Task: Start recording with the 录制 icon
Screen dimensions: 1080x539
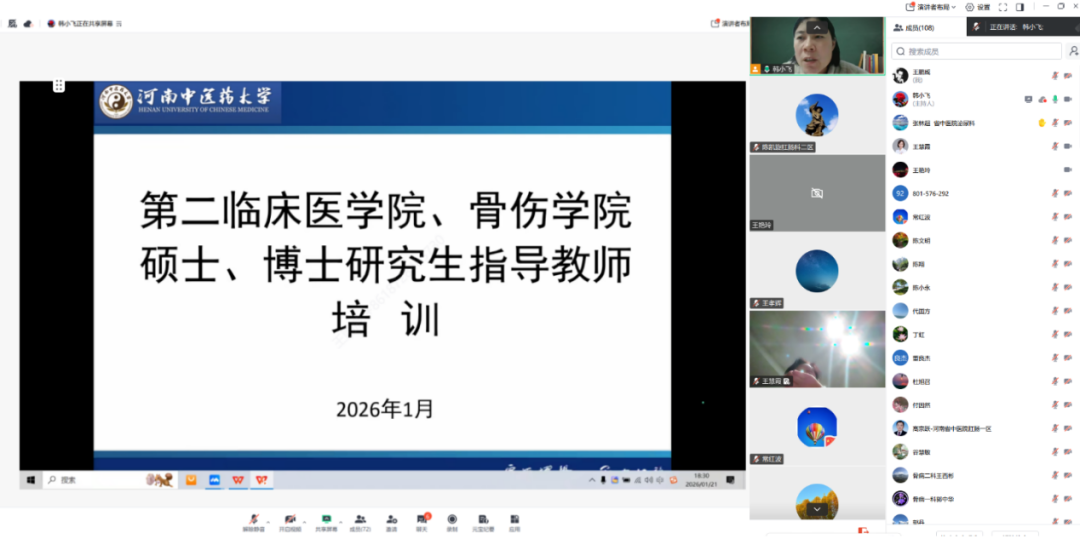Action: click(452, 521)
